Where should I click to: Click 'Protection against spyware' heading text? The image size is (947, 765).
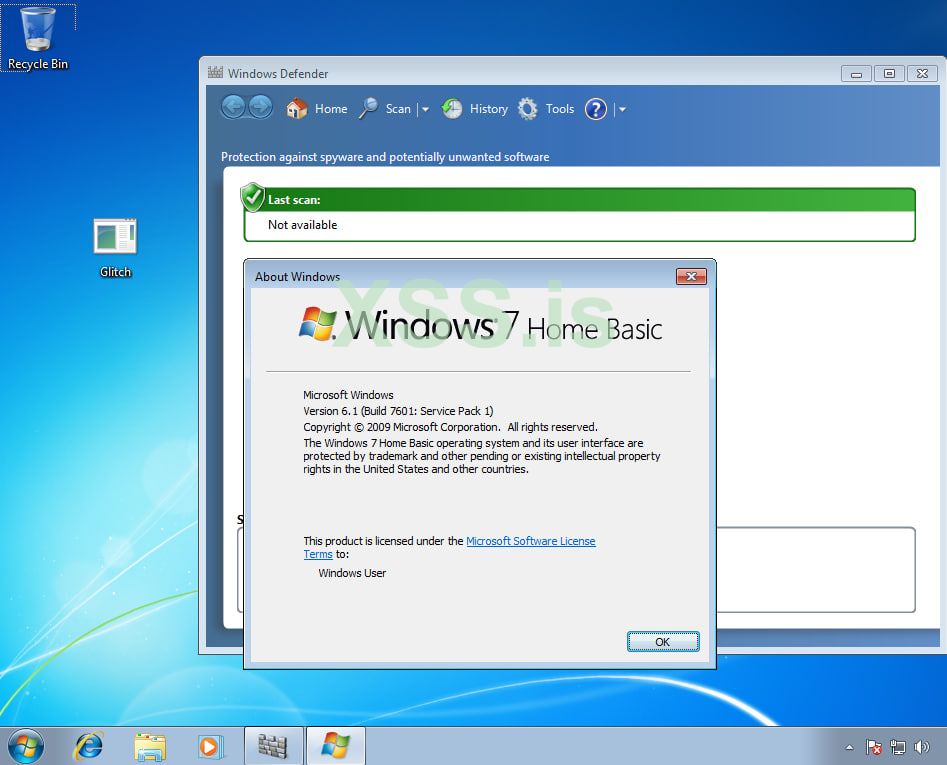385,157
